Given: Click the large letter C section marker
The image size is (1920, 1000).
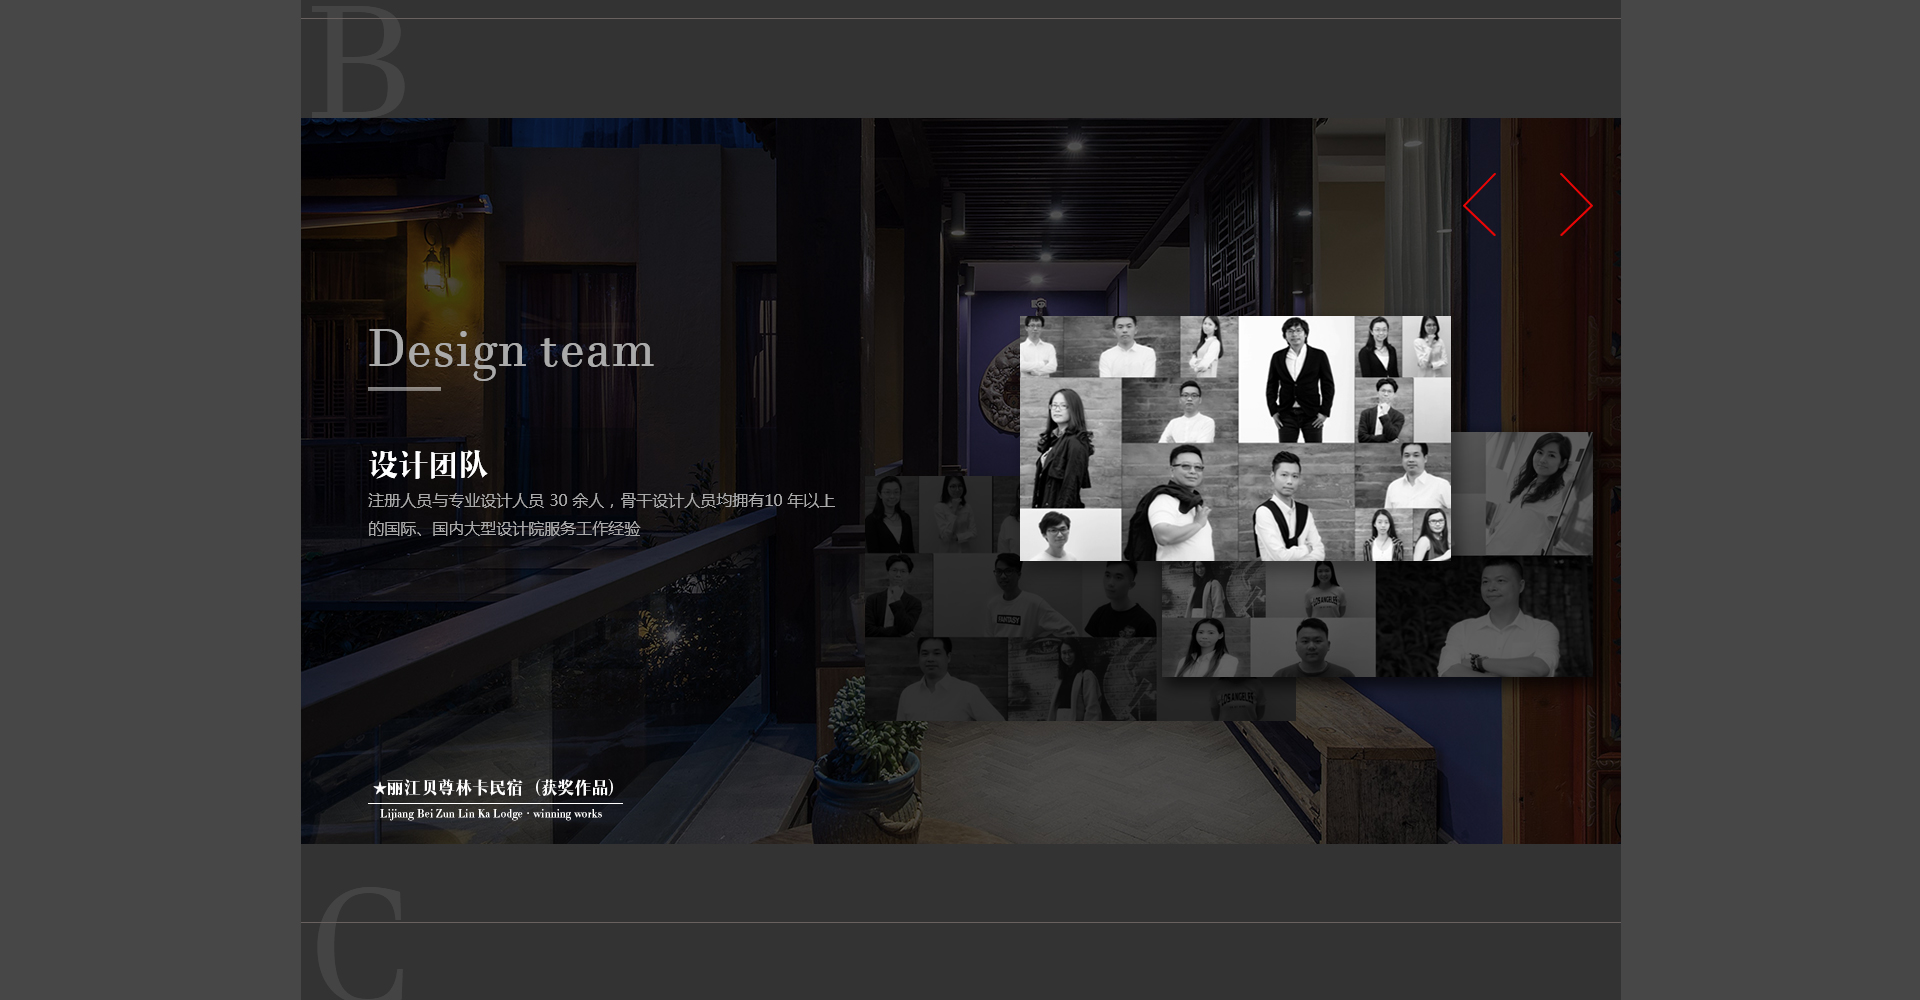Looking at the screenshot, I should [358, 945].
